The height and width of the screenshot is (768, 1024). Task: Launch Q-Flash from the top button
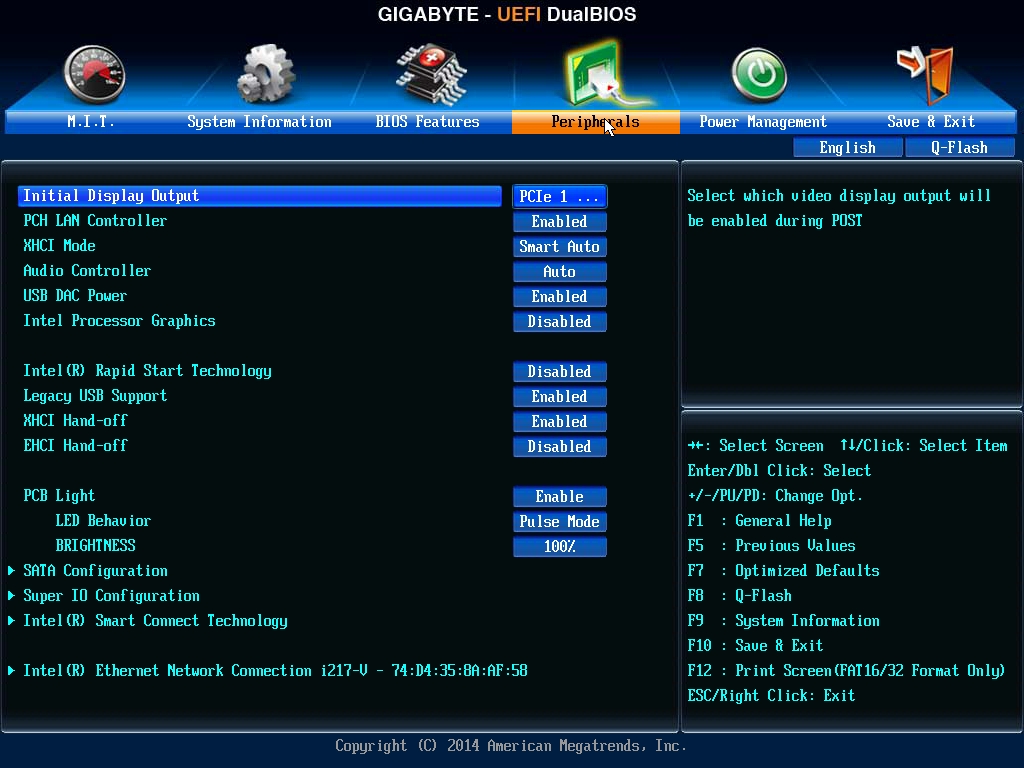click(959, 148)
